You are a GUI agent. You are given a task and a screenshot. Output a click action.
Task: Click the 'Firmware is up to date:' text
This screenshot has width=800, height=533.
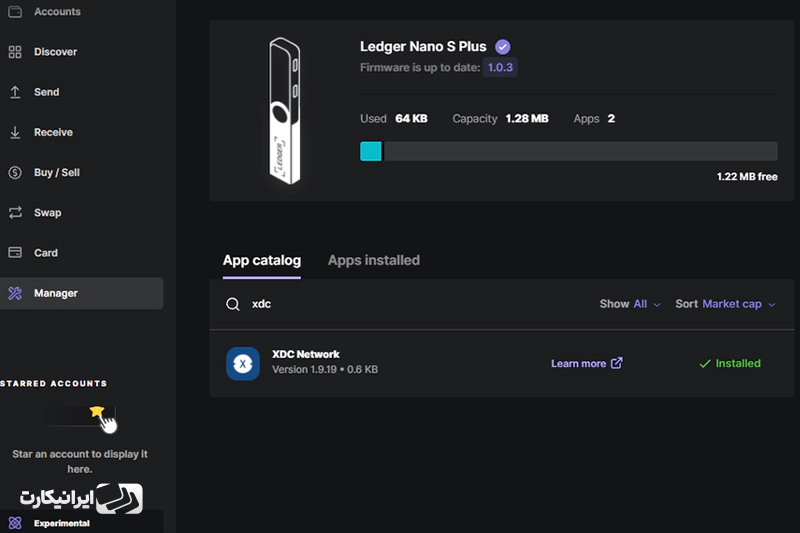pyautogui.click(x=420, y=67)
